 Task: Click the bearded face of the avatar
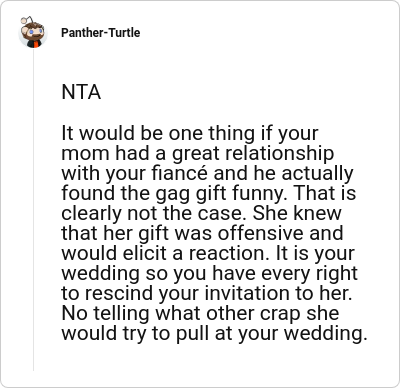(35, 32)
